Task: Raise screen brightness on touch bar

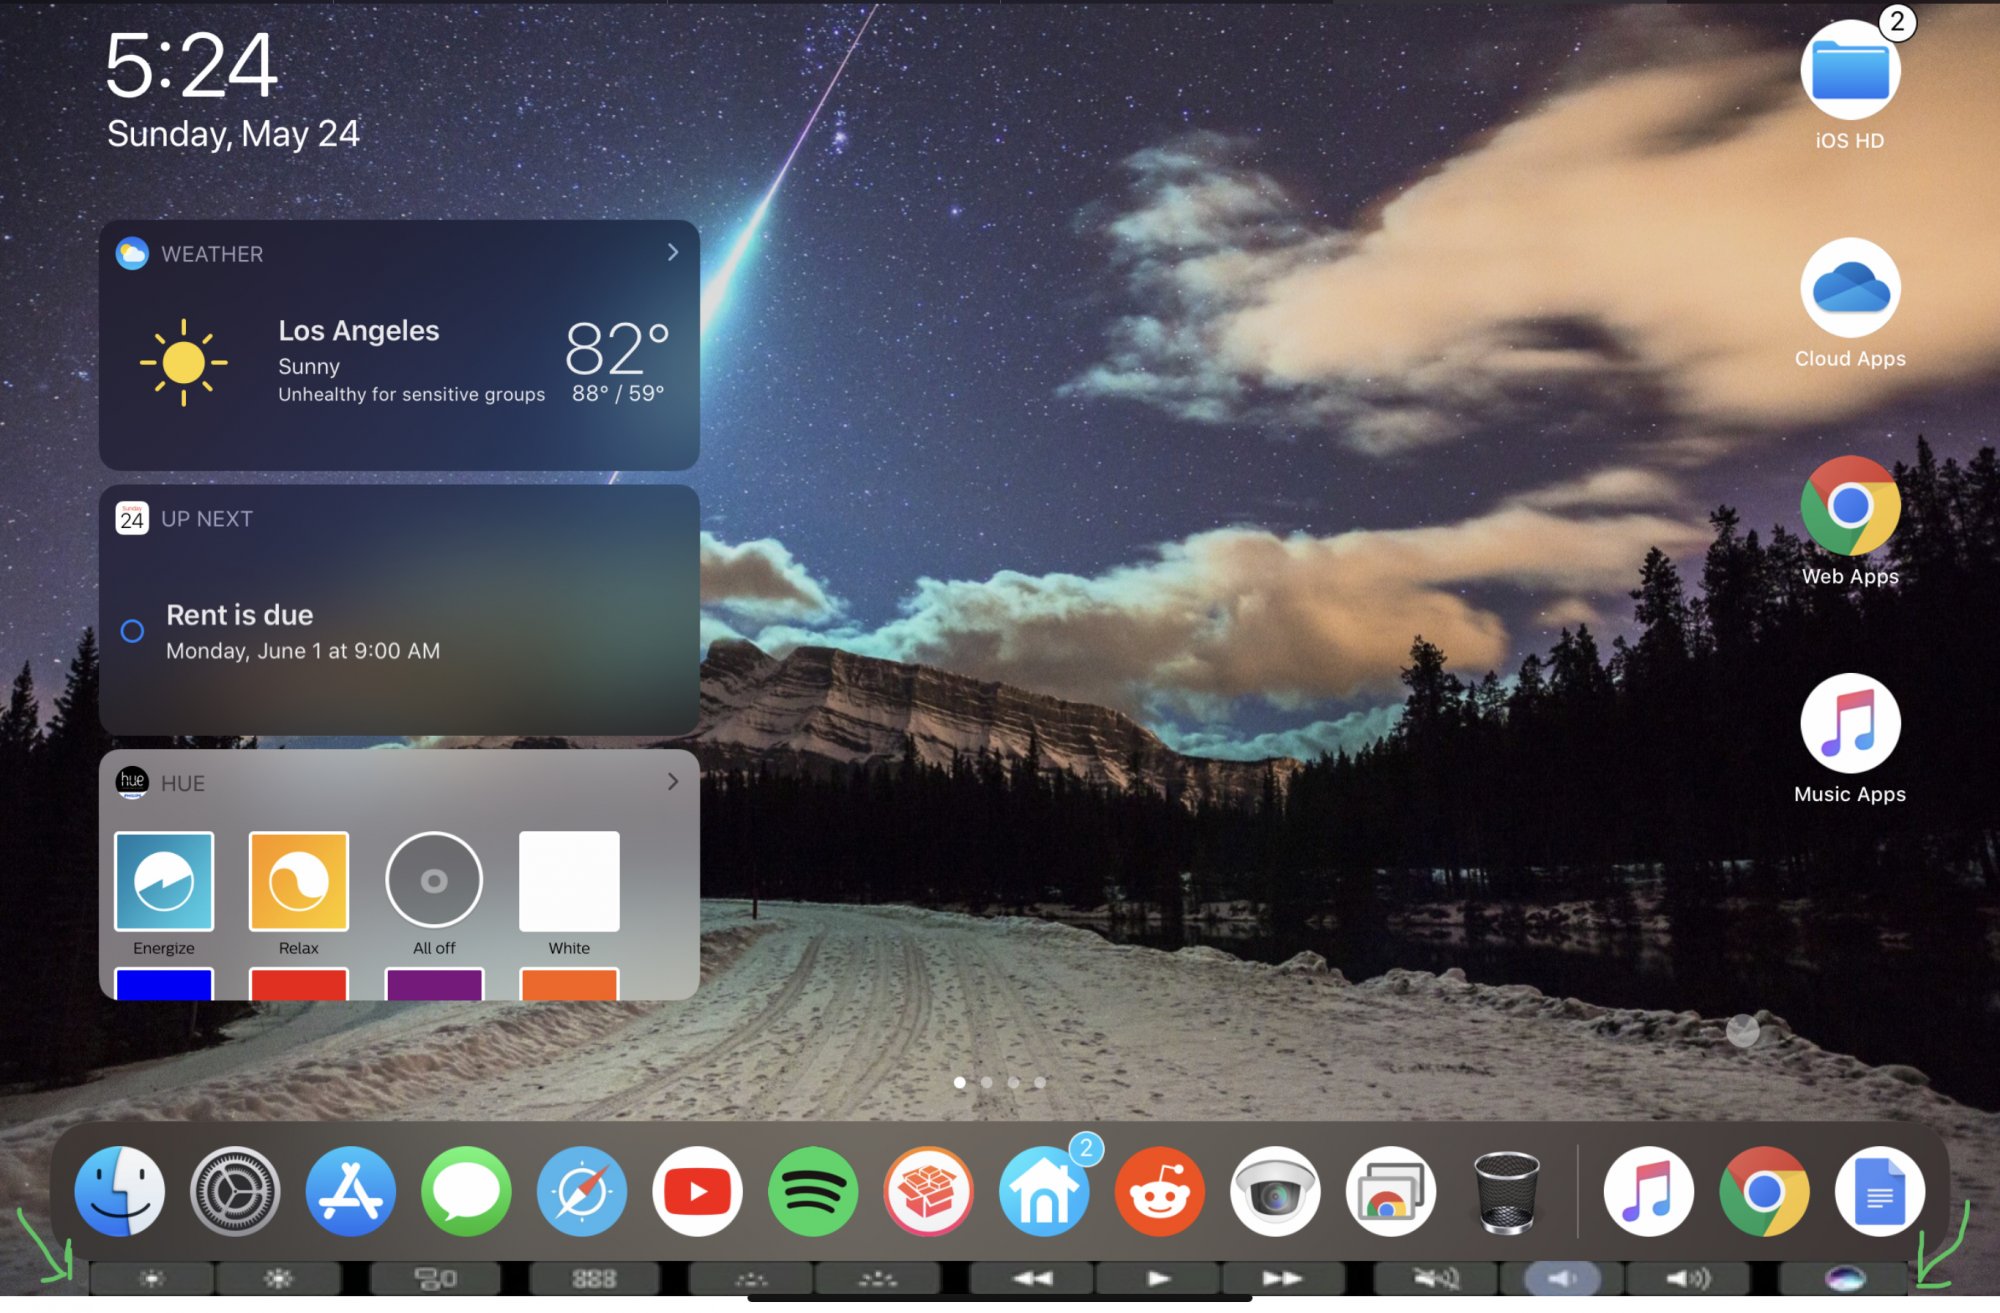Action: (x=279, y=1278)
